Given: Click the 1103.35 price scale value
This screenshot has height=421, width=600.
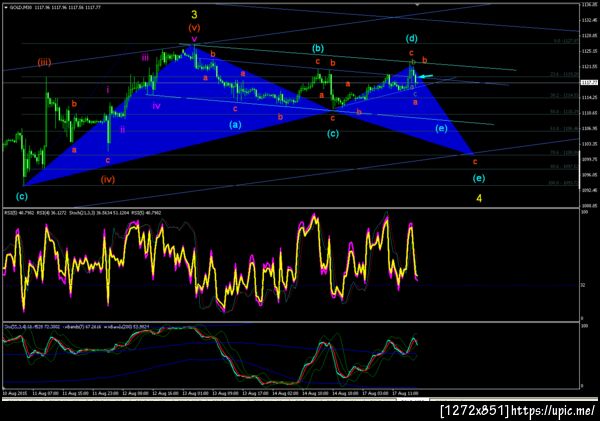Looking at the screenshot, I should 589,144.
